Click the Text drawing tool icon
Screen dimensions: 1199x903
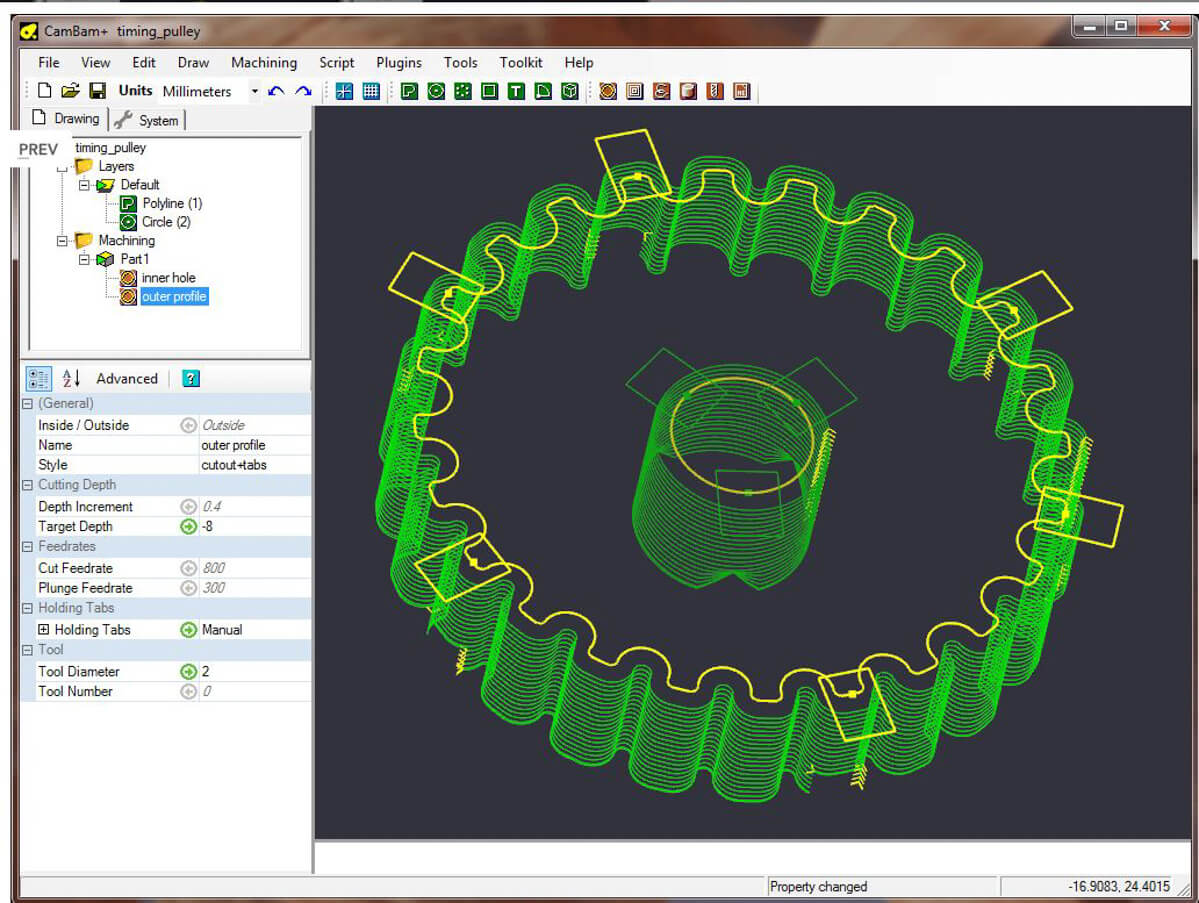tap(516, 91)
